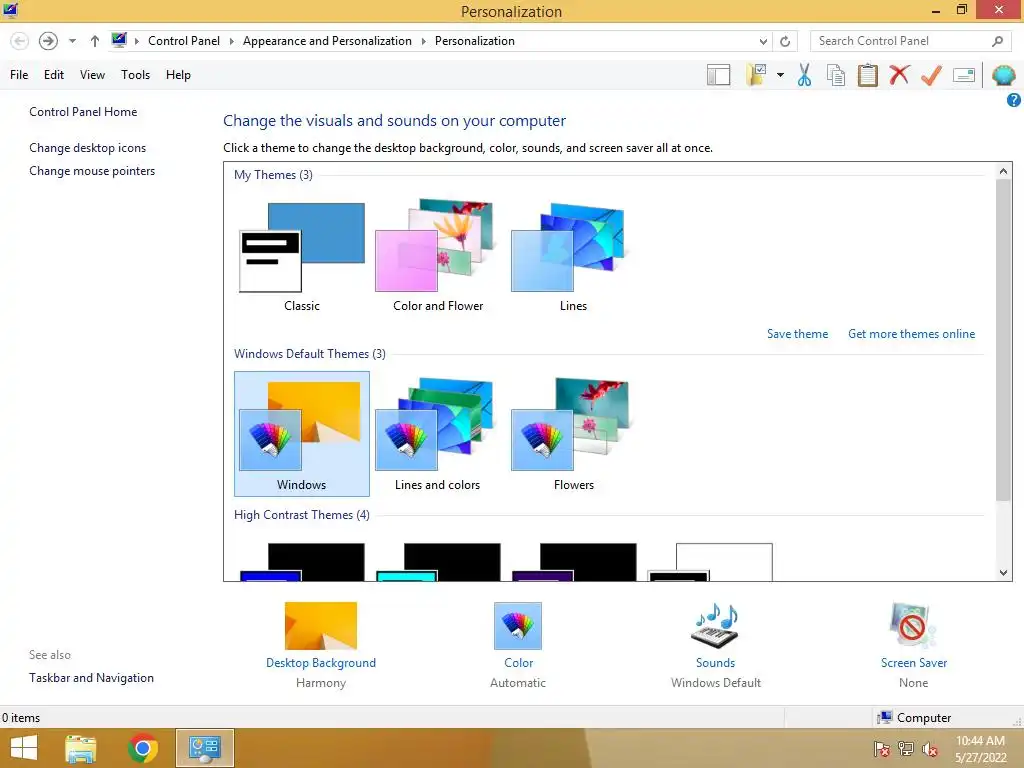The image size is (1024, 768).
Task: Select the Lines theme in My Themes
Action: 573,257
